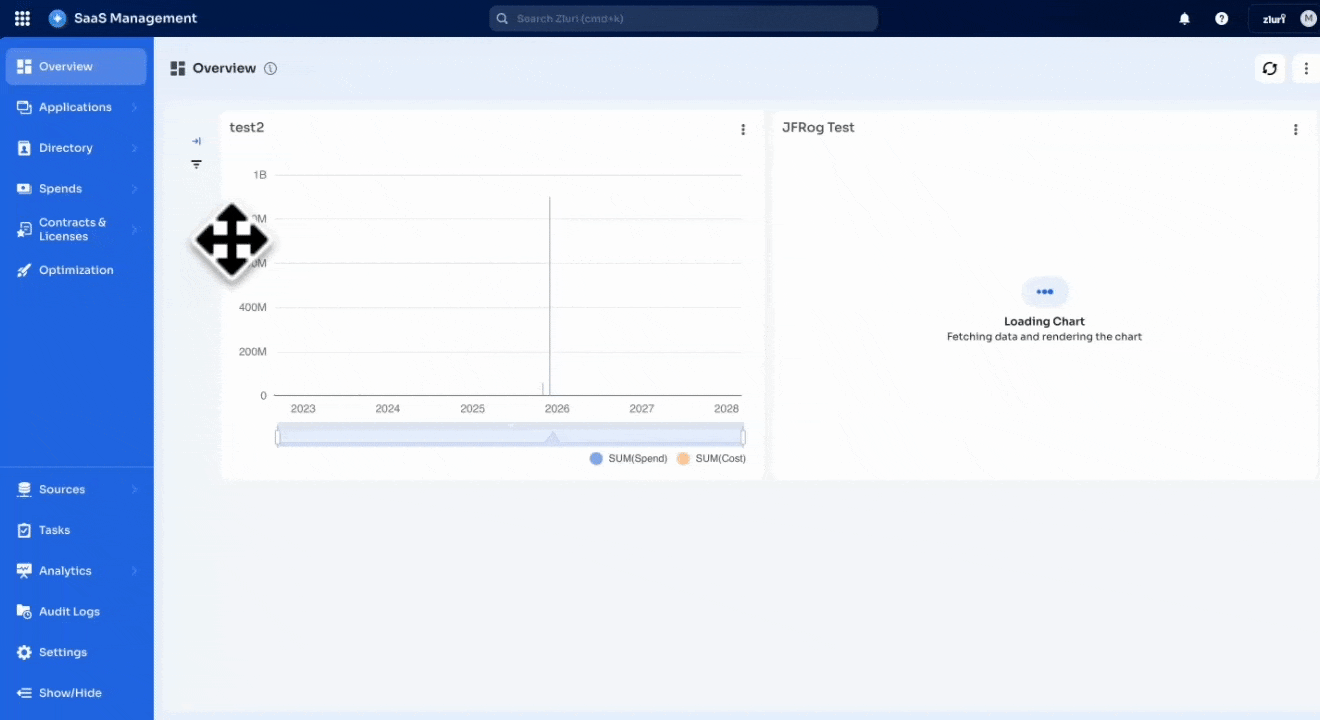Open Sources in sidebar
1320x720 pixels.
[76, 489]
